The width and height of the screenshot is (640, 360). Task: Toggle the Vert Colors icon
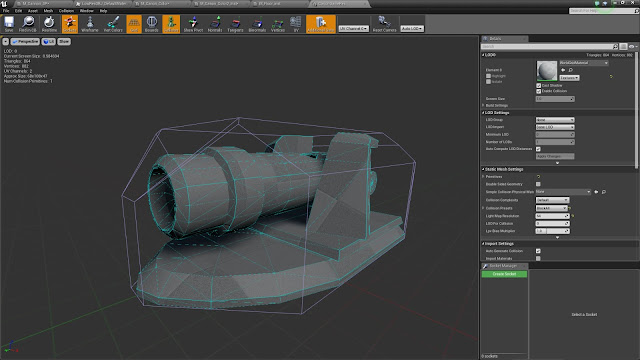coord(113,24)
